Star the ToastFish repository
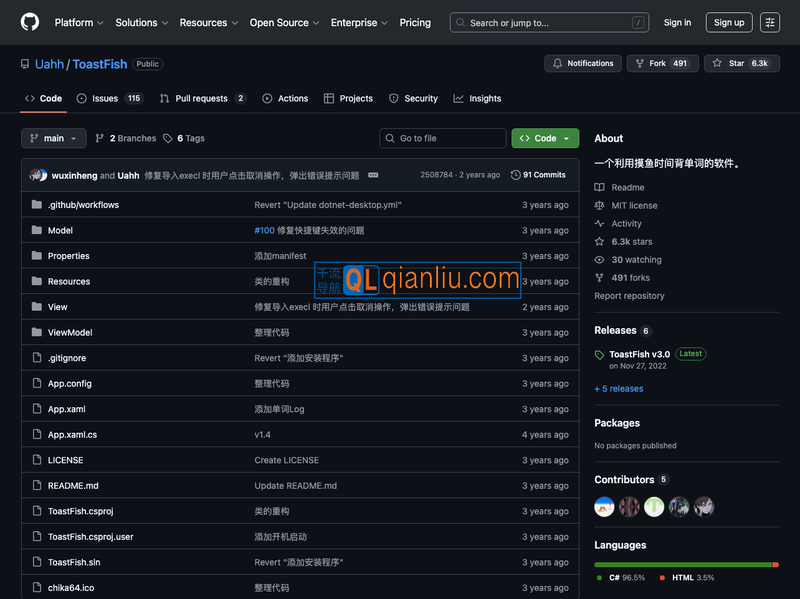This screenshot has height=599, width=800. coord(741,63)
